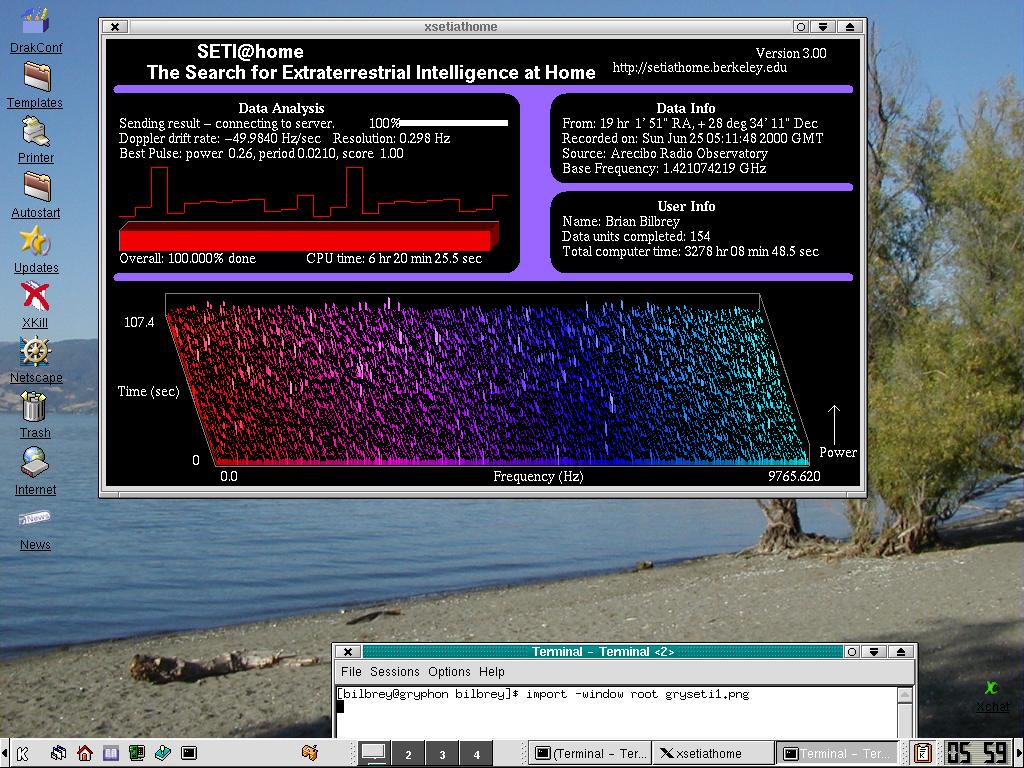This screenshot has width=1024, height=768.
Task: Click the terminal scrollbar up arrow
Action: coord(905,694)
